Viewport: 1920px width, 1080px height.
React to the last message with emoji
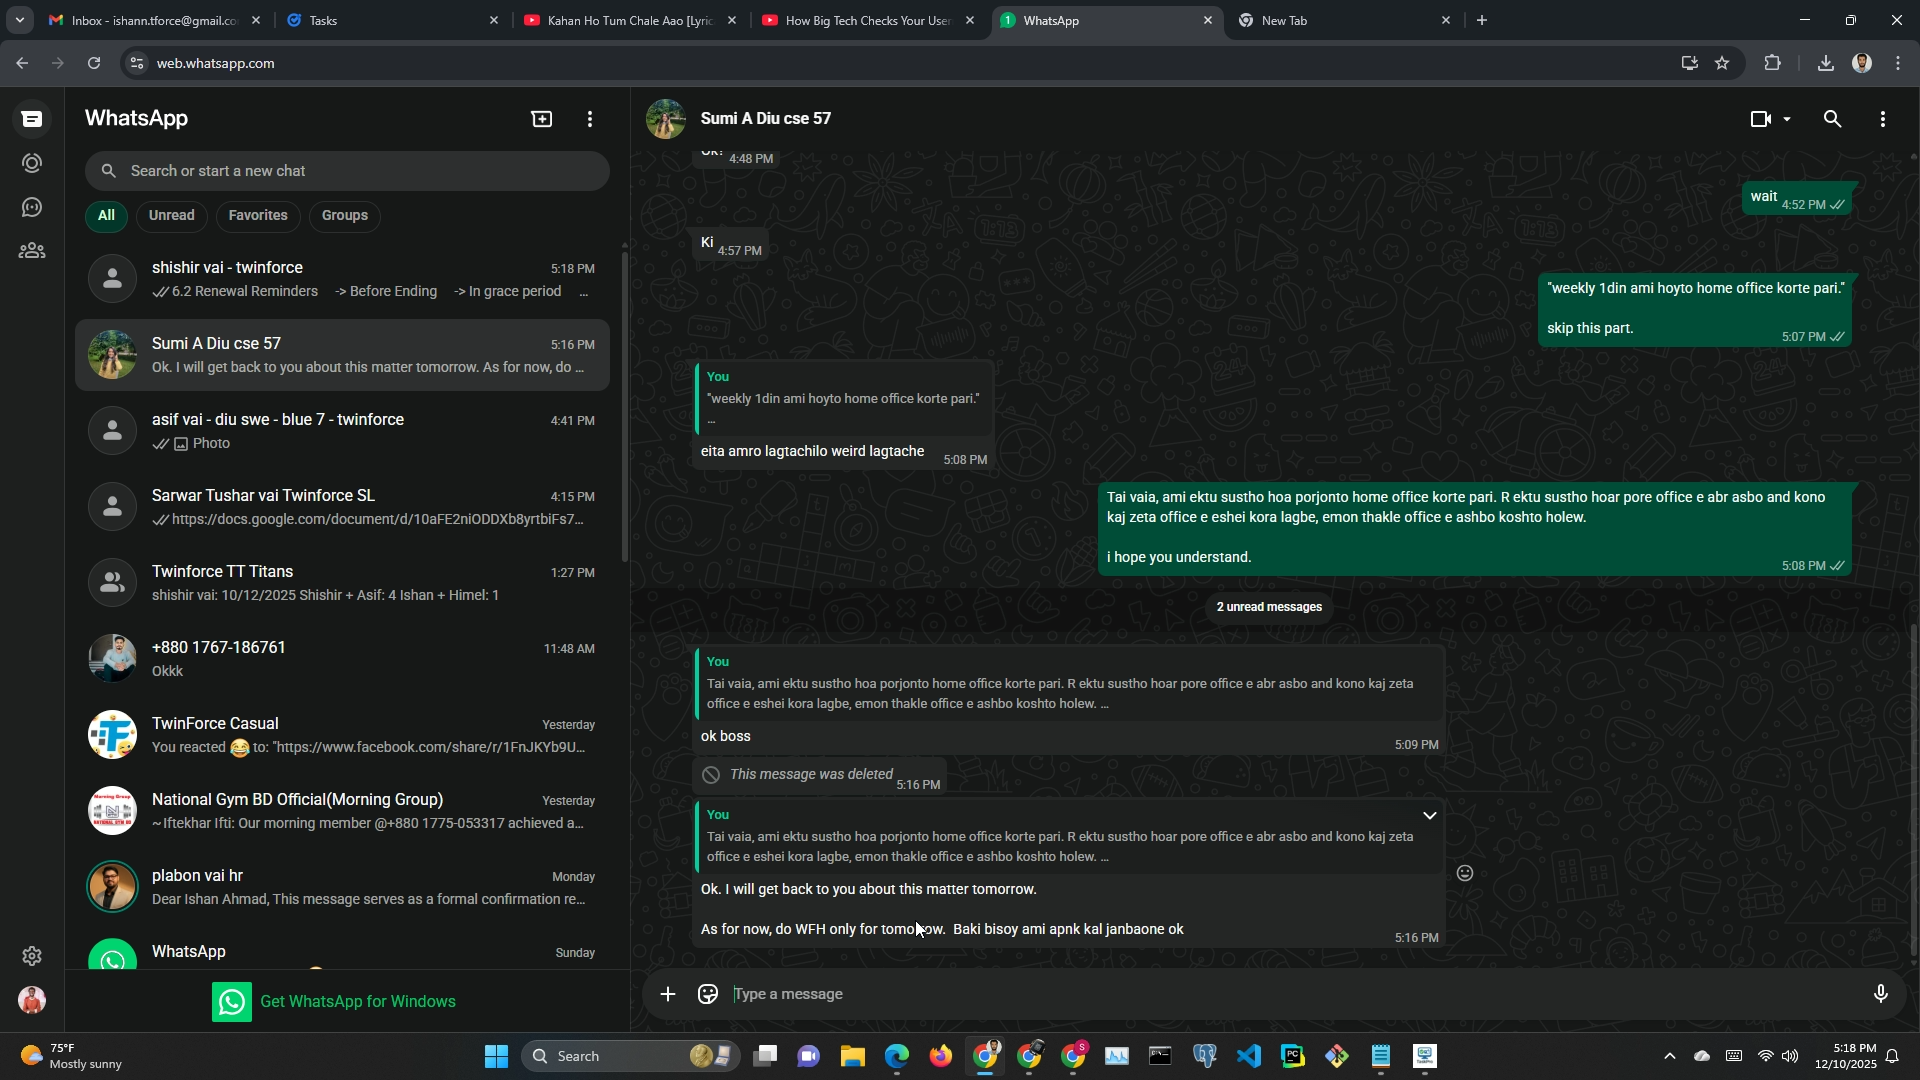[1465, 873]
